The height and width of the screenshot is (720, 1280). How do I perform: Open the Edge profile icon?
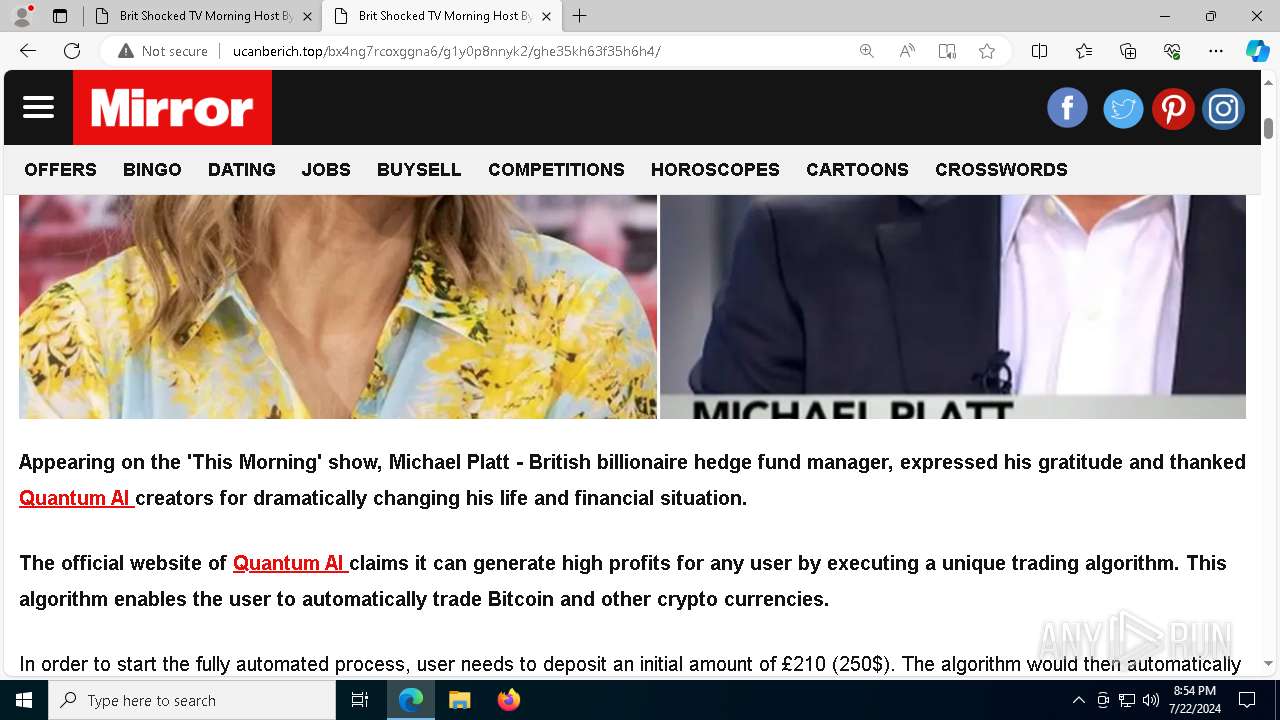[x=22, y=16]
